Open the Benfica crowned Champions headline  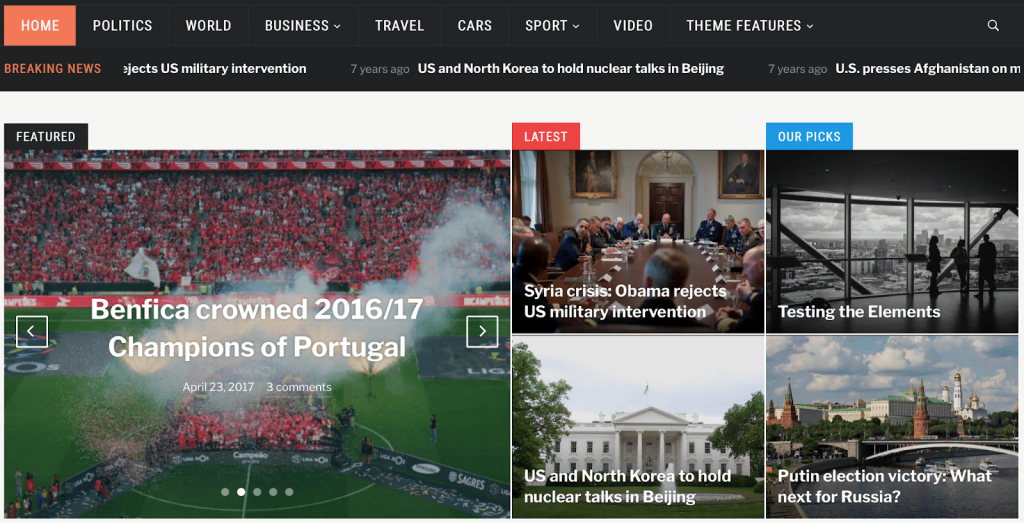[257, 328]
